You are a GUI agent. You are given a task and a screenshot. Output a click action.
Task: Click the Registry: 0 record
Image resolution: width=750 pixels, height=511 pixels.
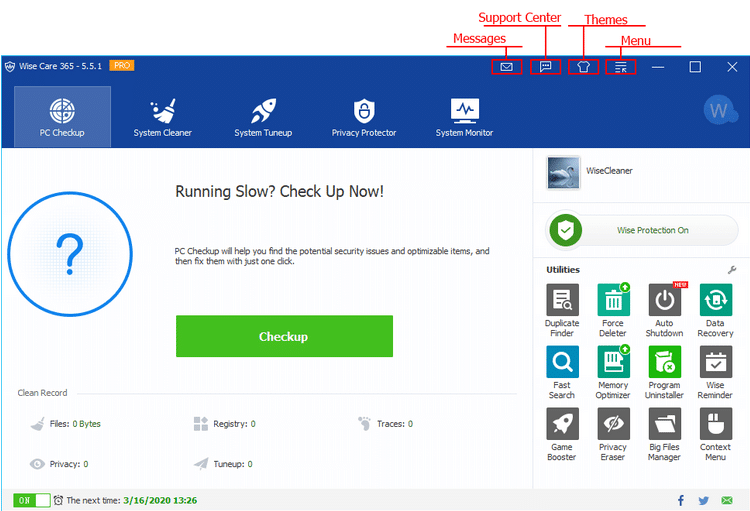coord(225,423)
